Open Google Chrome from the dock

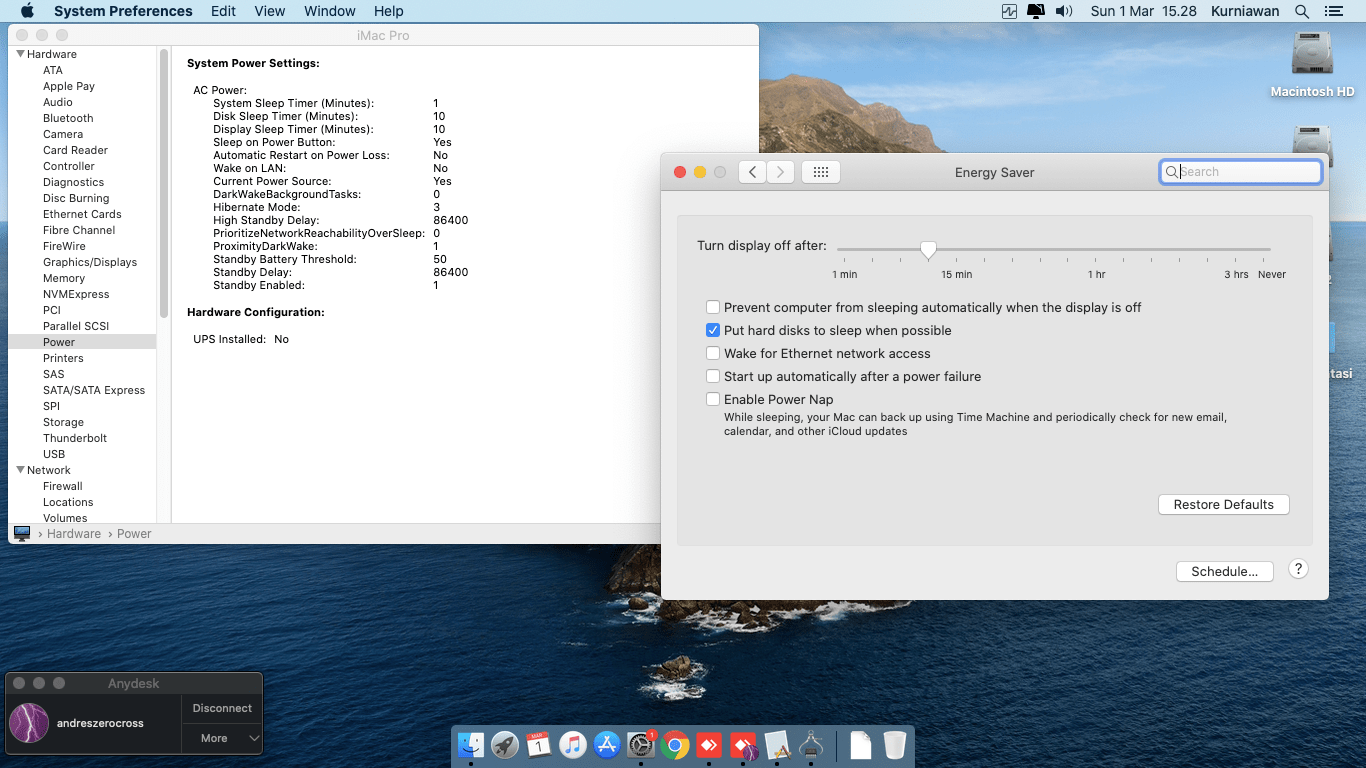click(x=675, y=745)
